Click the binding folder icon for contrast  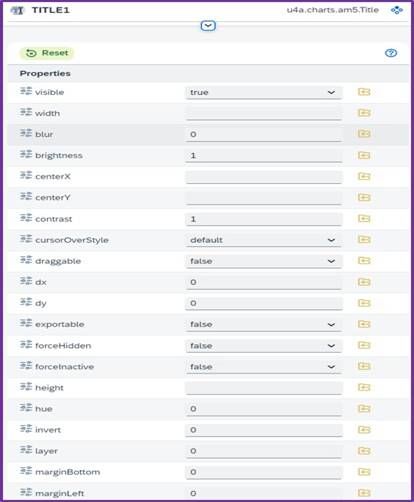pos(364,218)
